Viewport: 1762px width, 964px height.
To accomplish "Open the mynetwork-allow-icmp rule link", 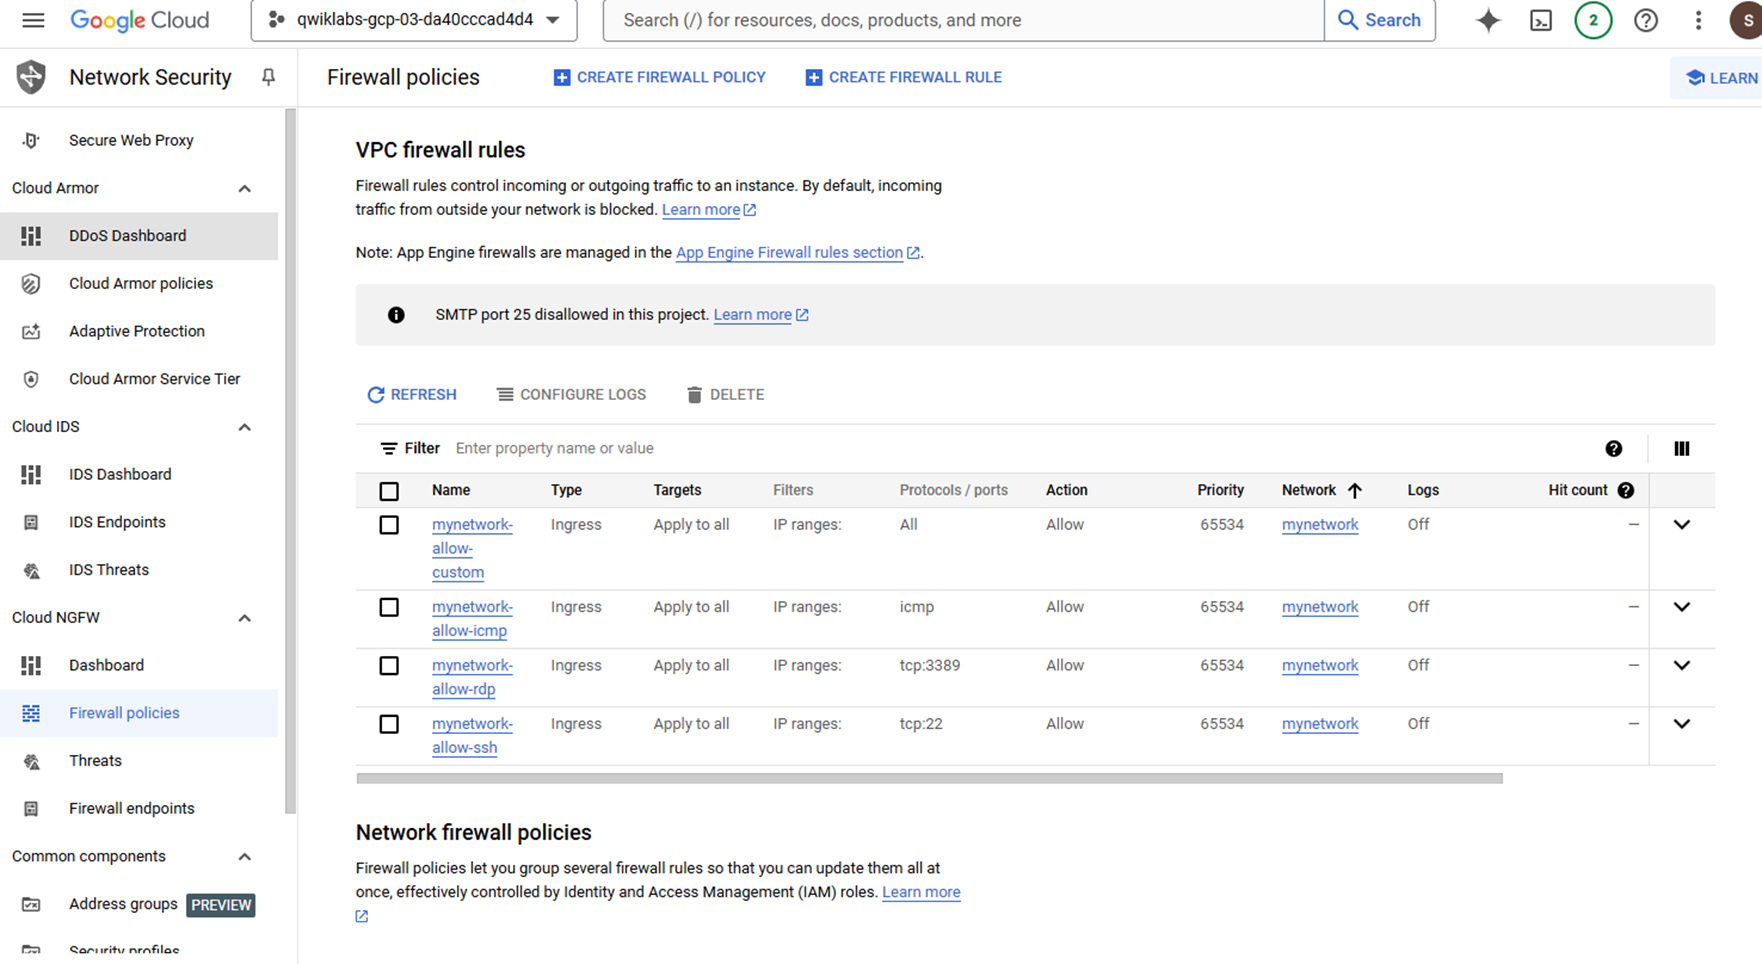I will [472, 619].
